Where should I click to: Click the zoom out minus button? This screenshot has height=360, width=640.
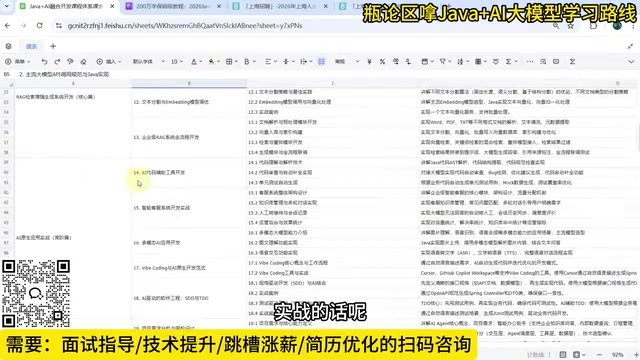[x=599, y=355]
